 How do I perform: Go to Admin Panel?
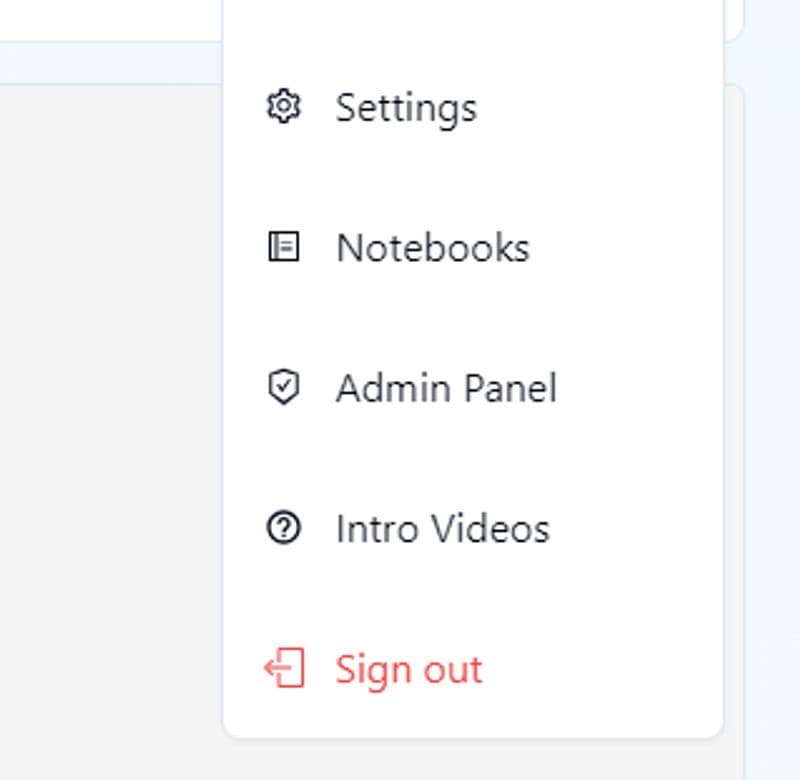(x=445, y=388)
